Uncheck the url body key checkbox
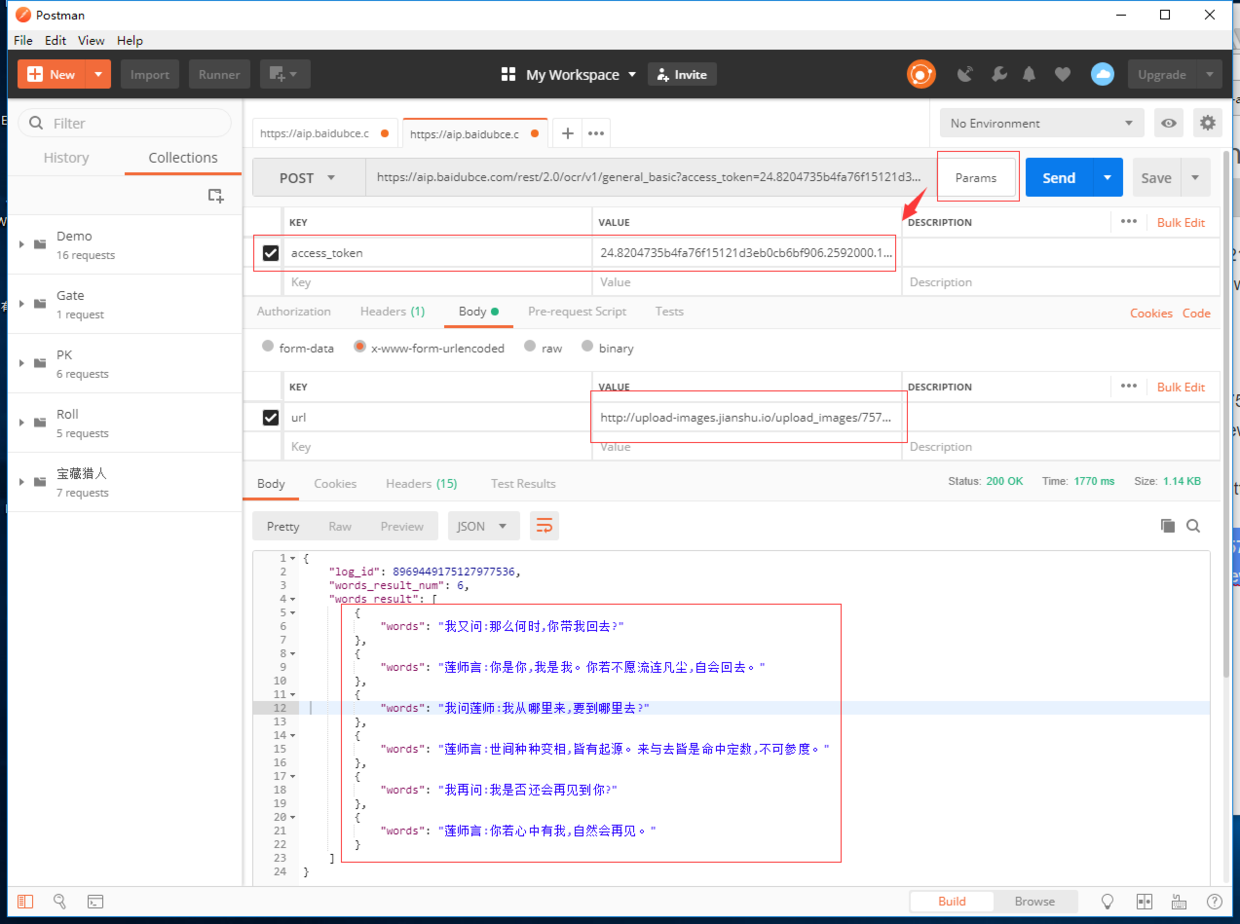Screen dimensions: 1240x924 (x=270, y=418)
